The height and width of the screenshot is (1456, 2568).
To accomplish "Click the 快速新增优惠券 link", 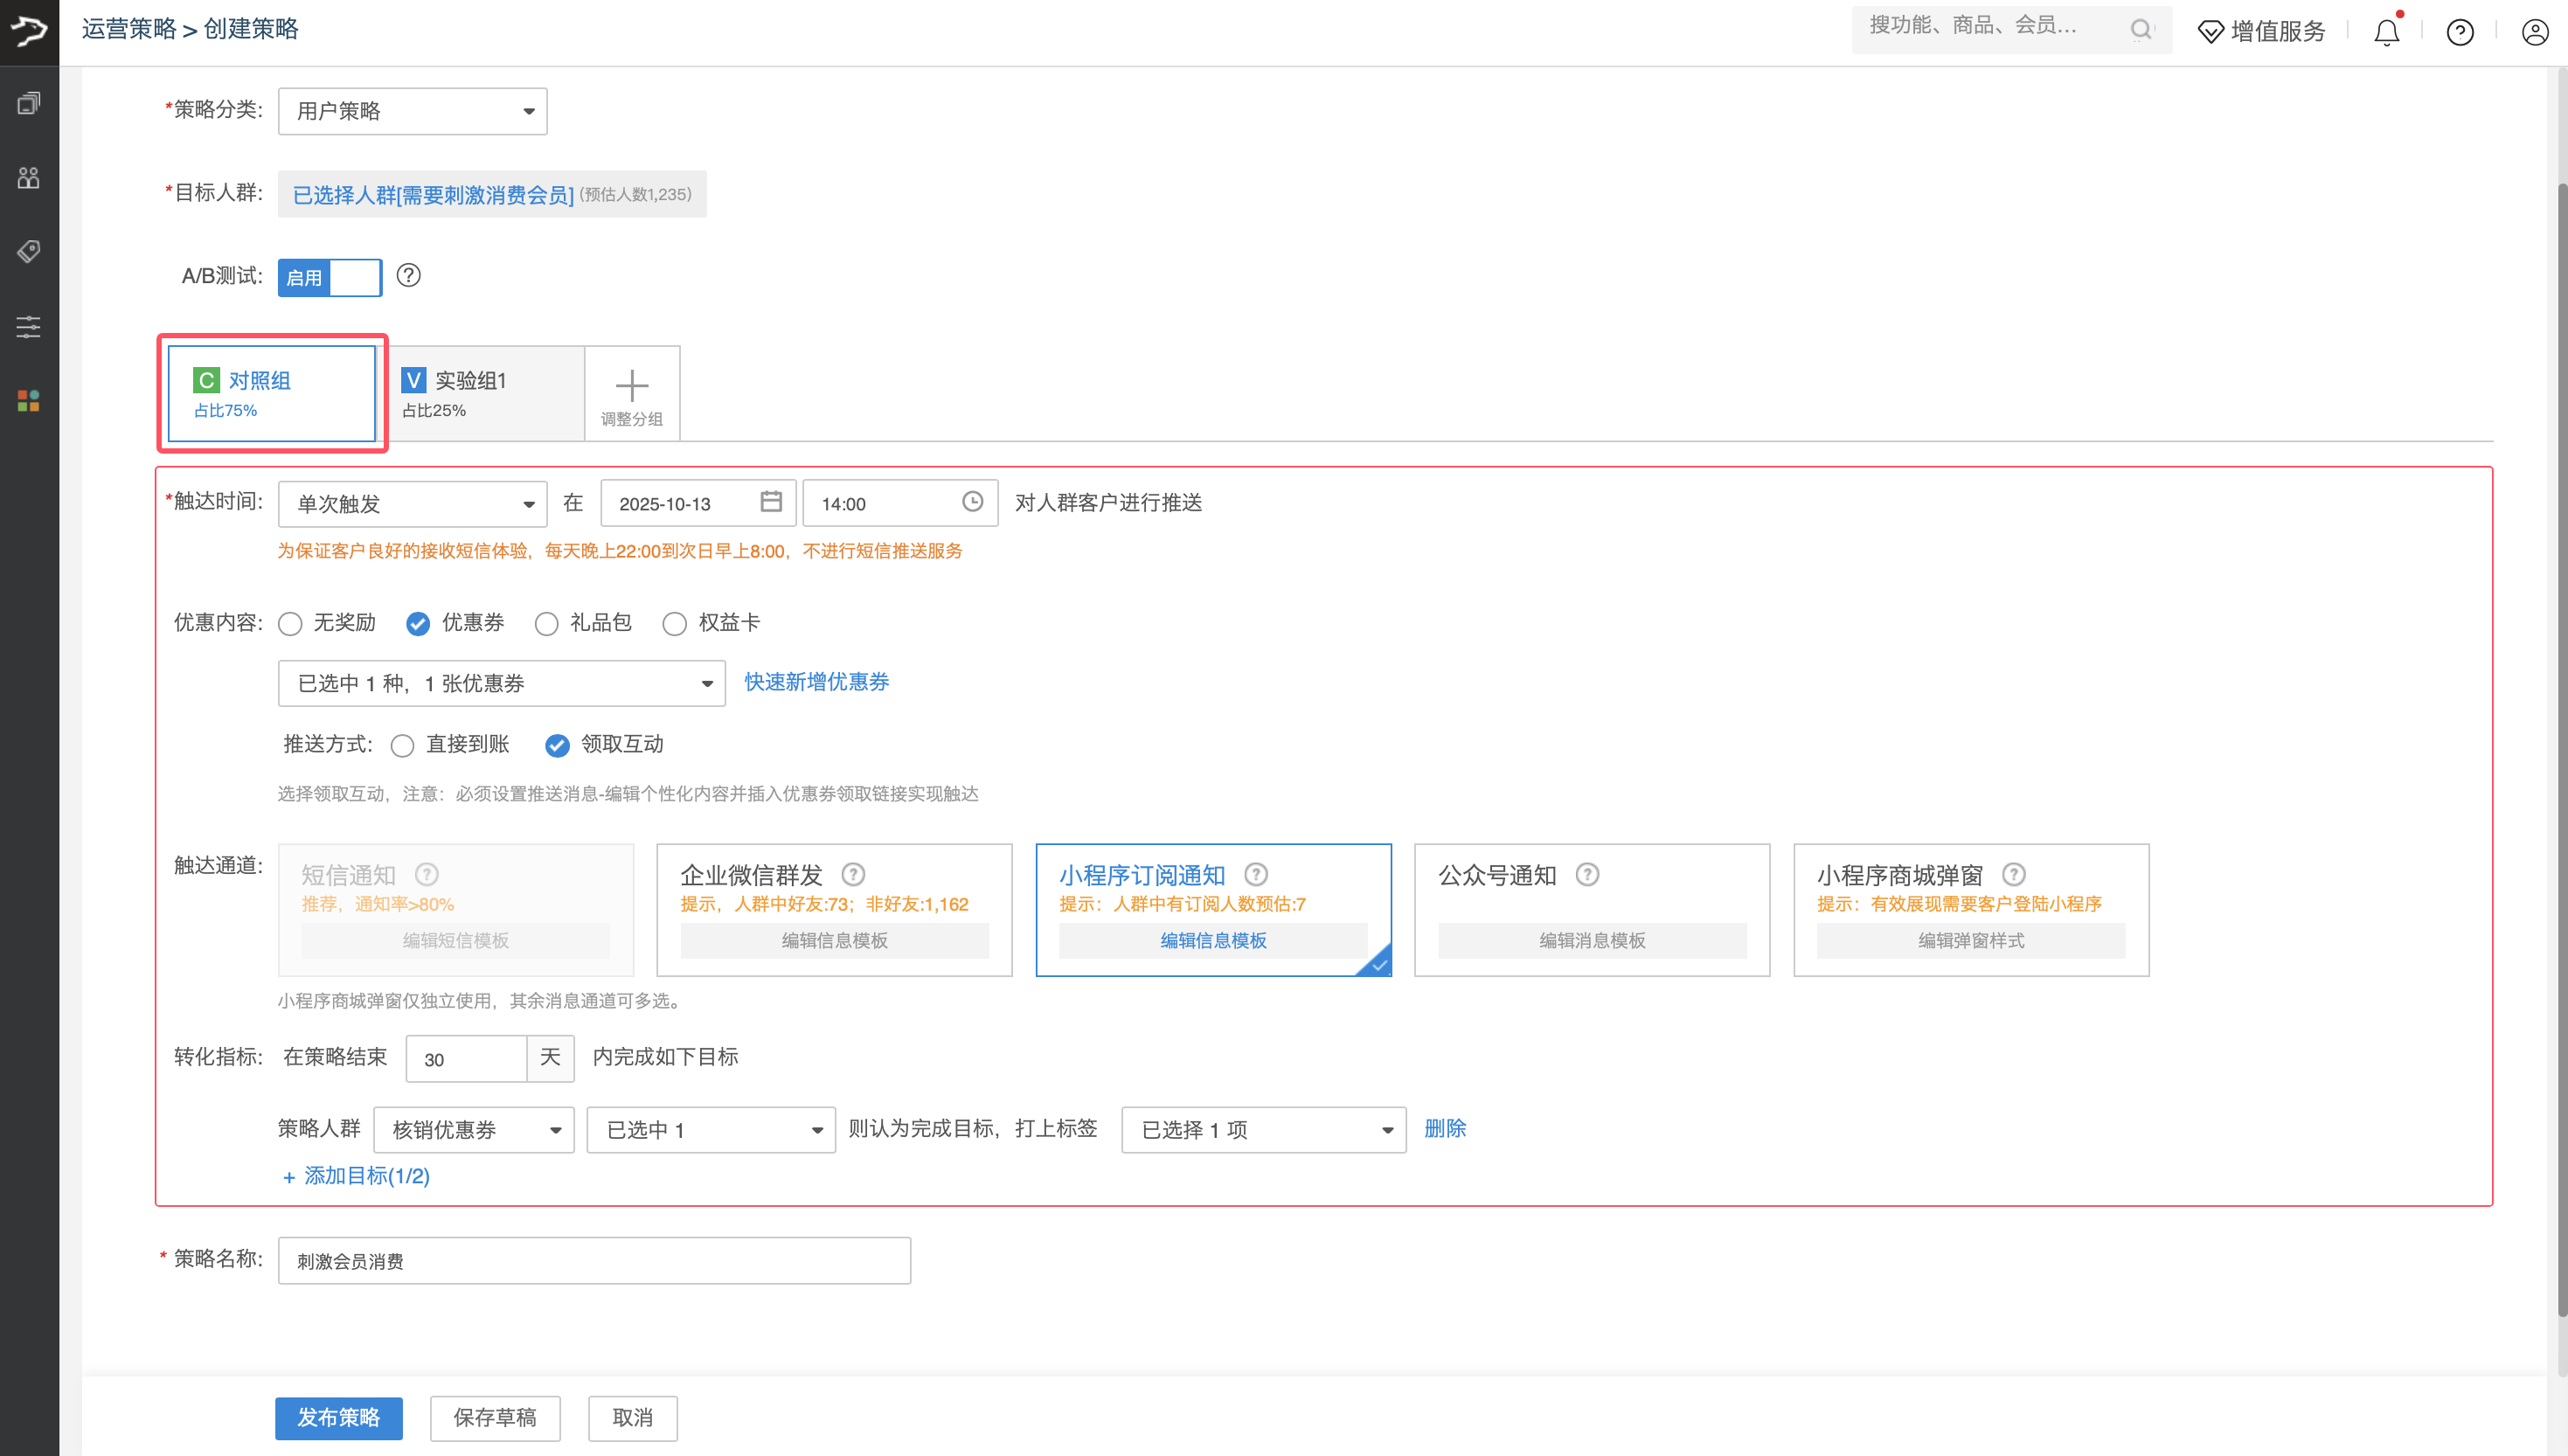I will (x=816, y=682).
